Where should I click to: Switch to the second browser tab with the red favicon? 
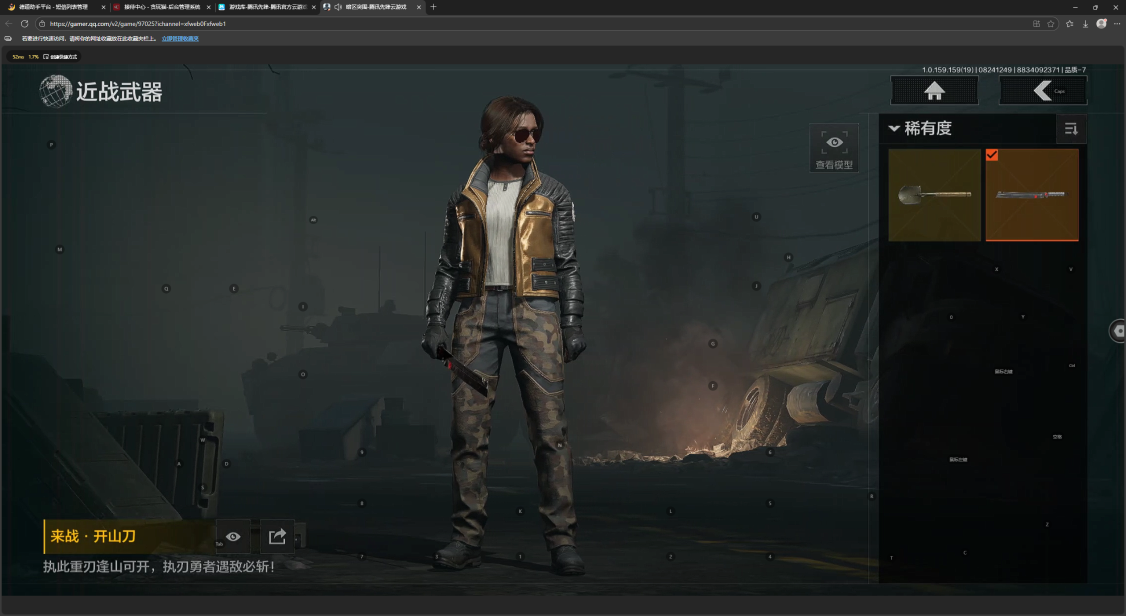[x=161, y=6]
